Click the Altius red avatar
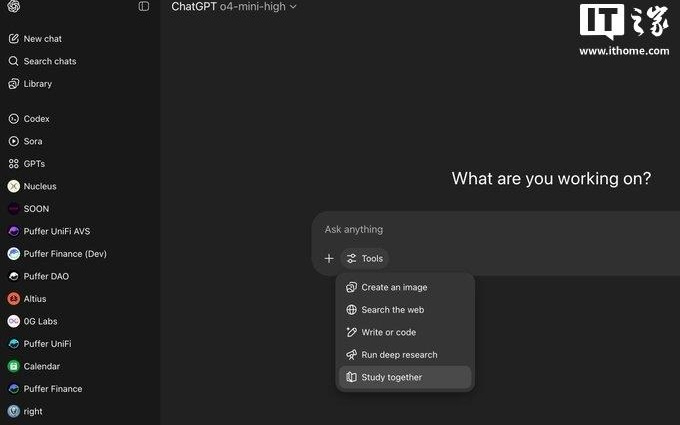Screen dimensions: 680x425 point(13,299)
